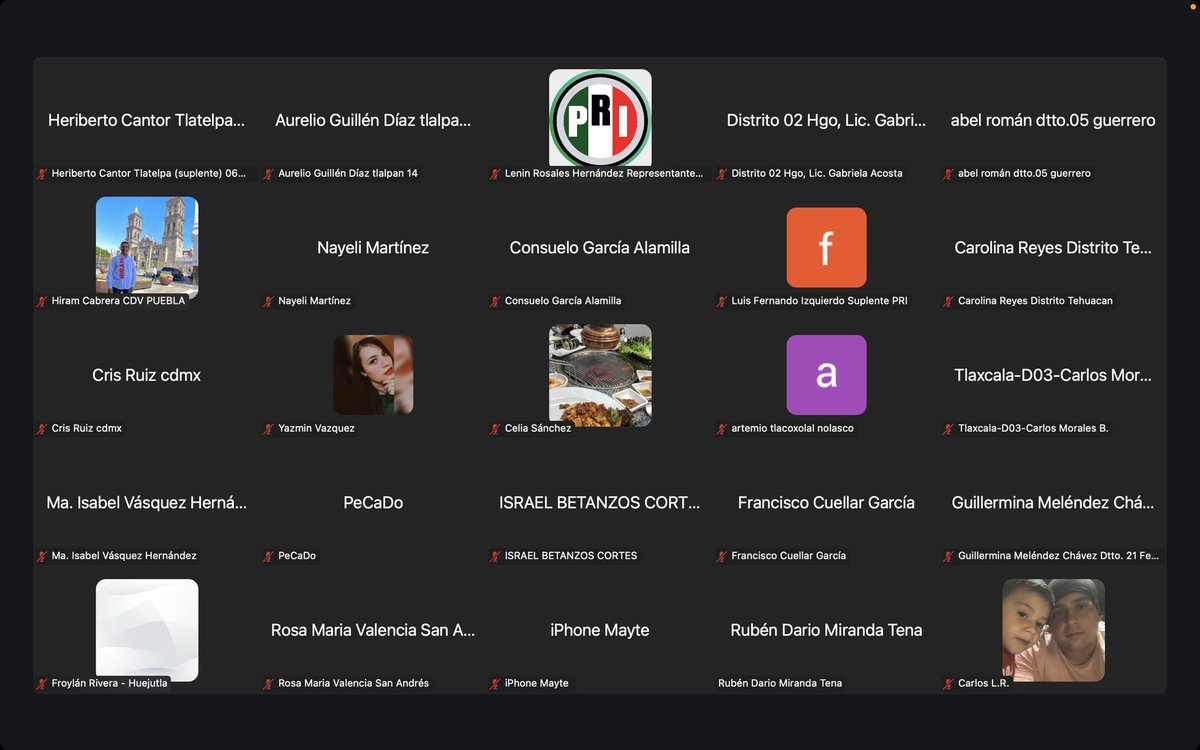This screenshot has height=750, width=1200.
Task: Click muted mic icon for Distrito 02 Hgo
Action: pos(722,174)
